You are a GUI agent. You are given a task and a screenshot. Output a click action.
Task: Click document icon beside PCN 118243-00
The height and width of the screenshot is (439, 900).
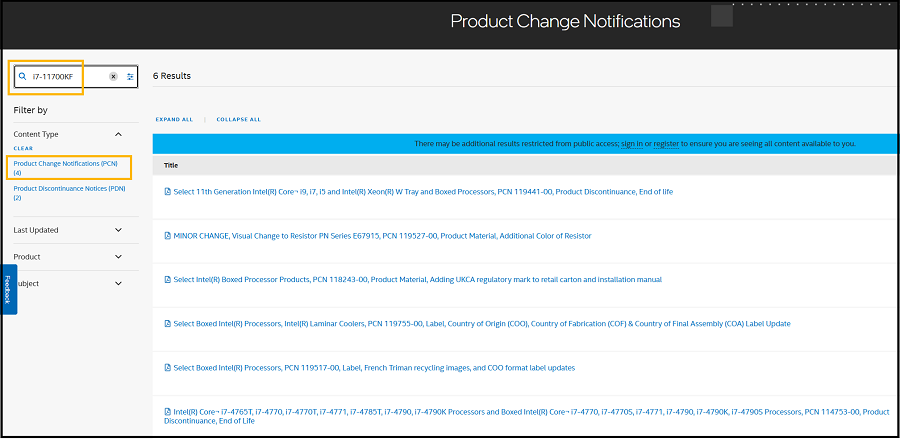coord(167,280)
